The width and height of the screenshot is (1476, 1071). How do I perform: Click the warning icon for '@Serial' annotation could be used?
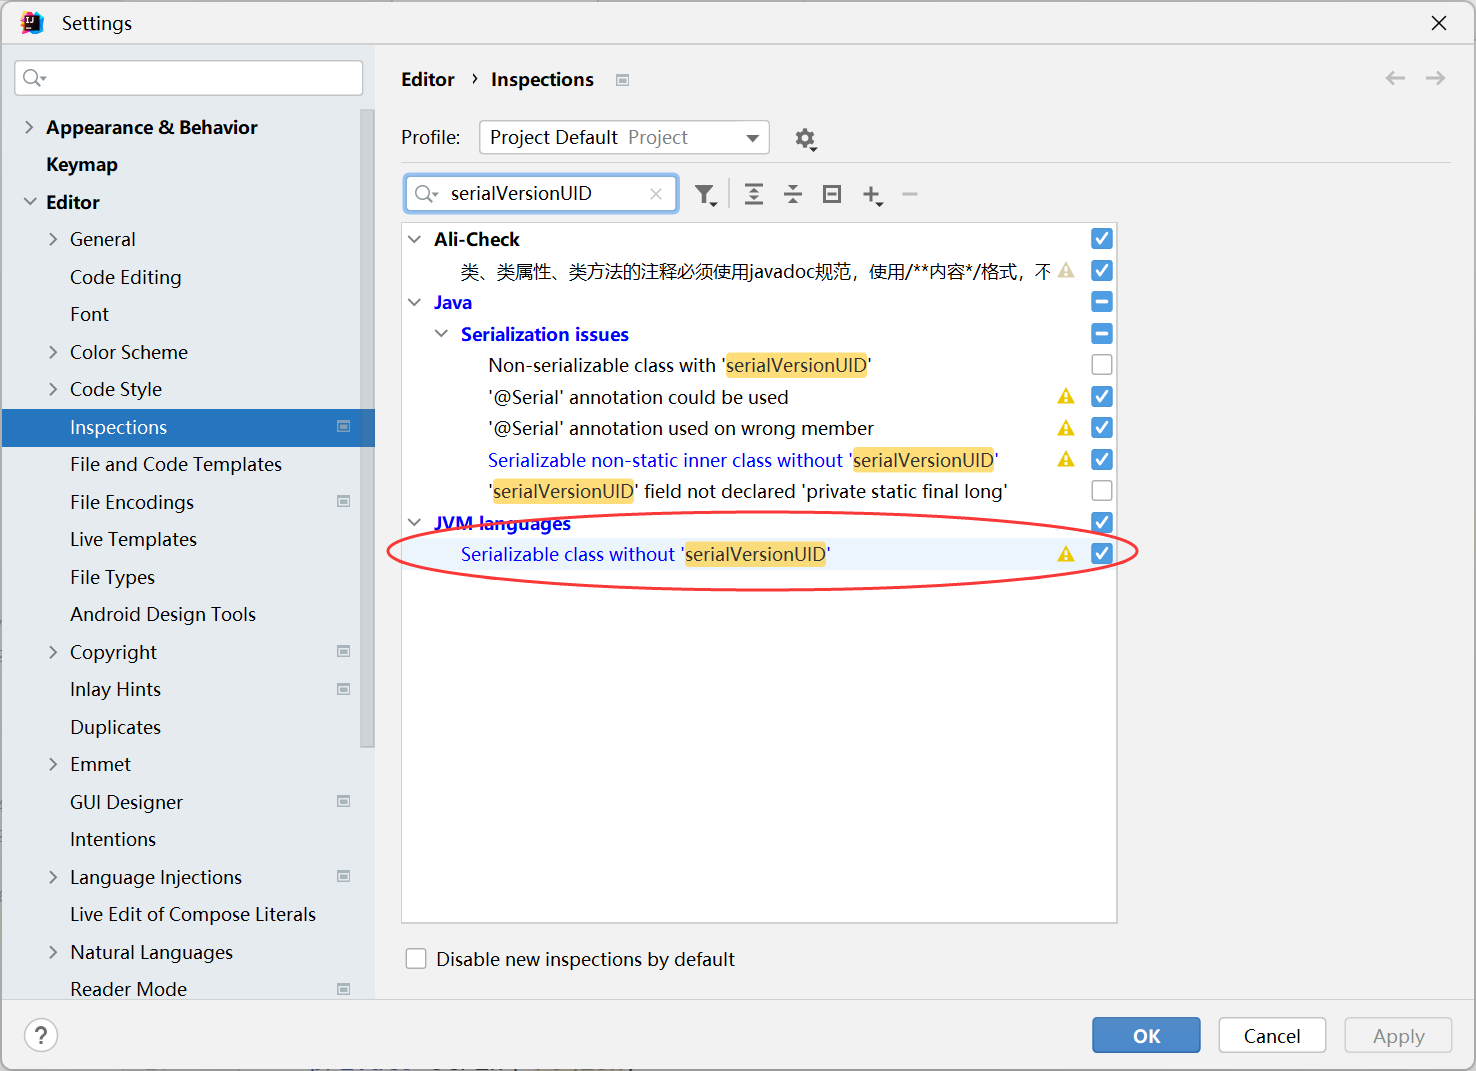pyautogui.click(x=1066, y=397)
